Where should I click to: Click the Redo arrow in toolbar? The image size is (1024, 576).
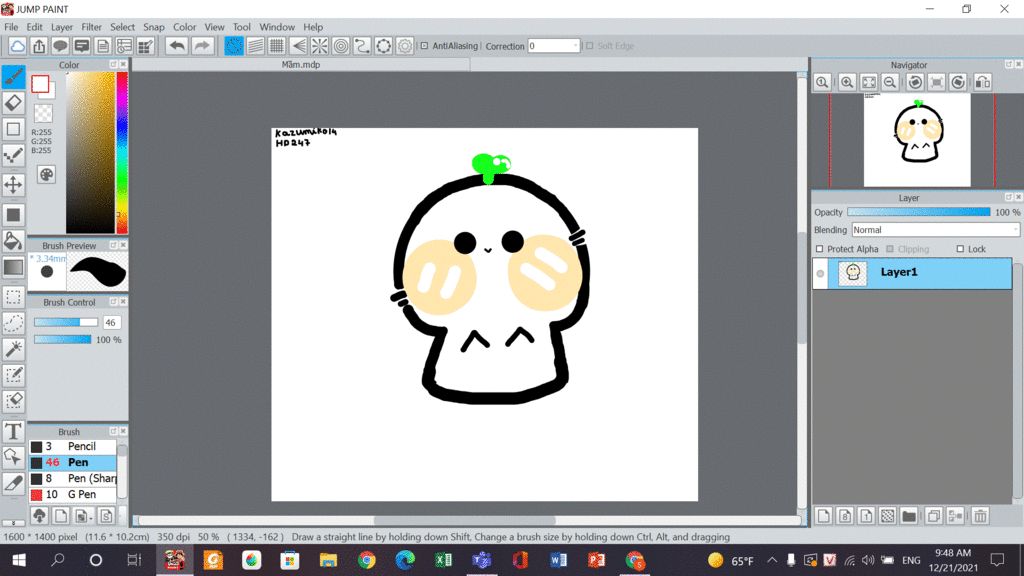click(202, 46)
